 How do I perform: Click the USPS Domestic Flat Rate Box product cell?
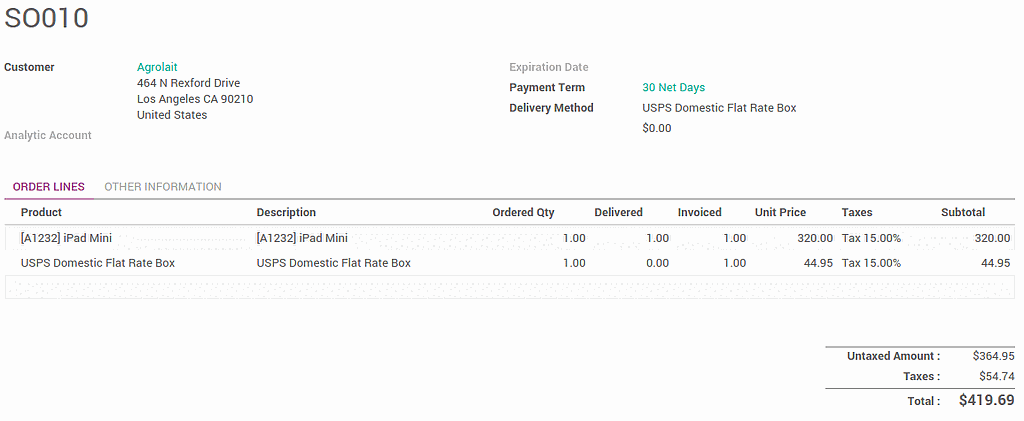[x=98, y=263]
